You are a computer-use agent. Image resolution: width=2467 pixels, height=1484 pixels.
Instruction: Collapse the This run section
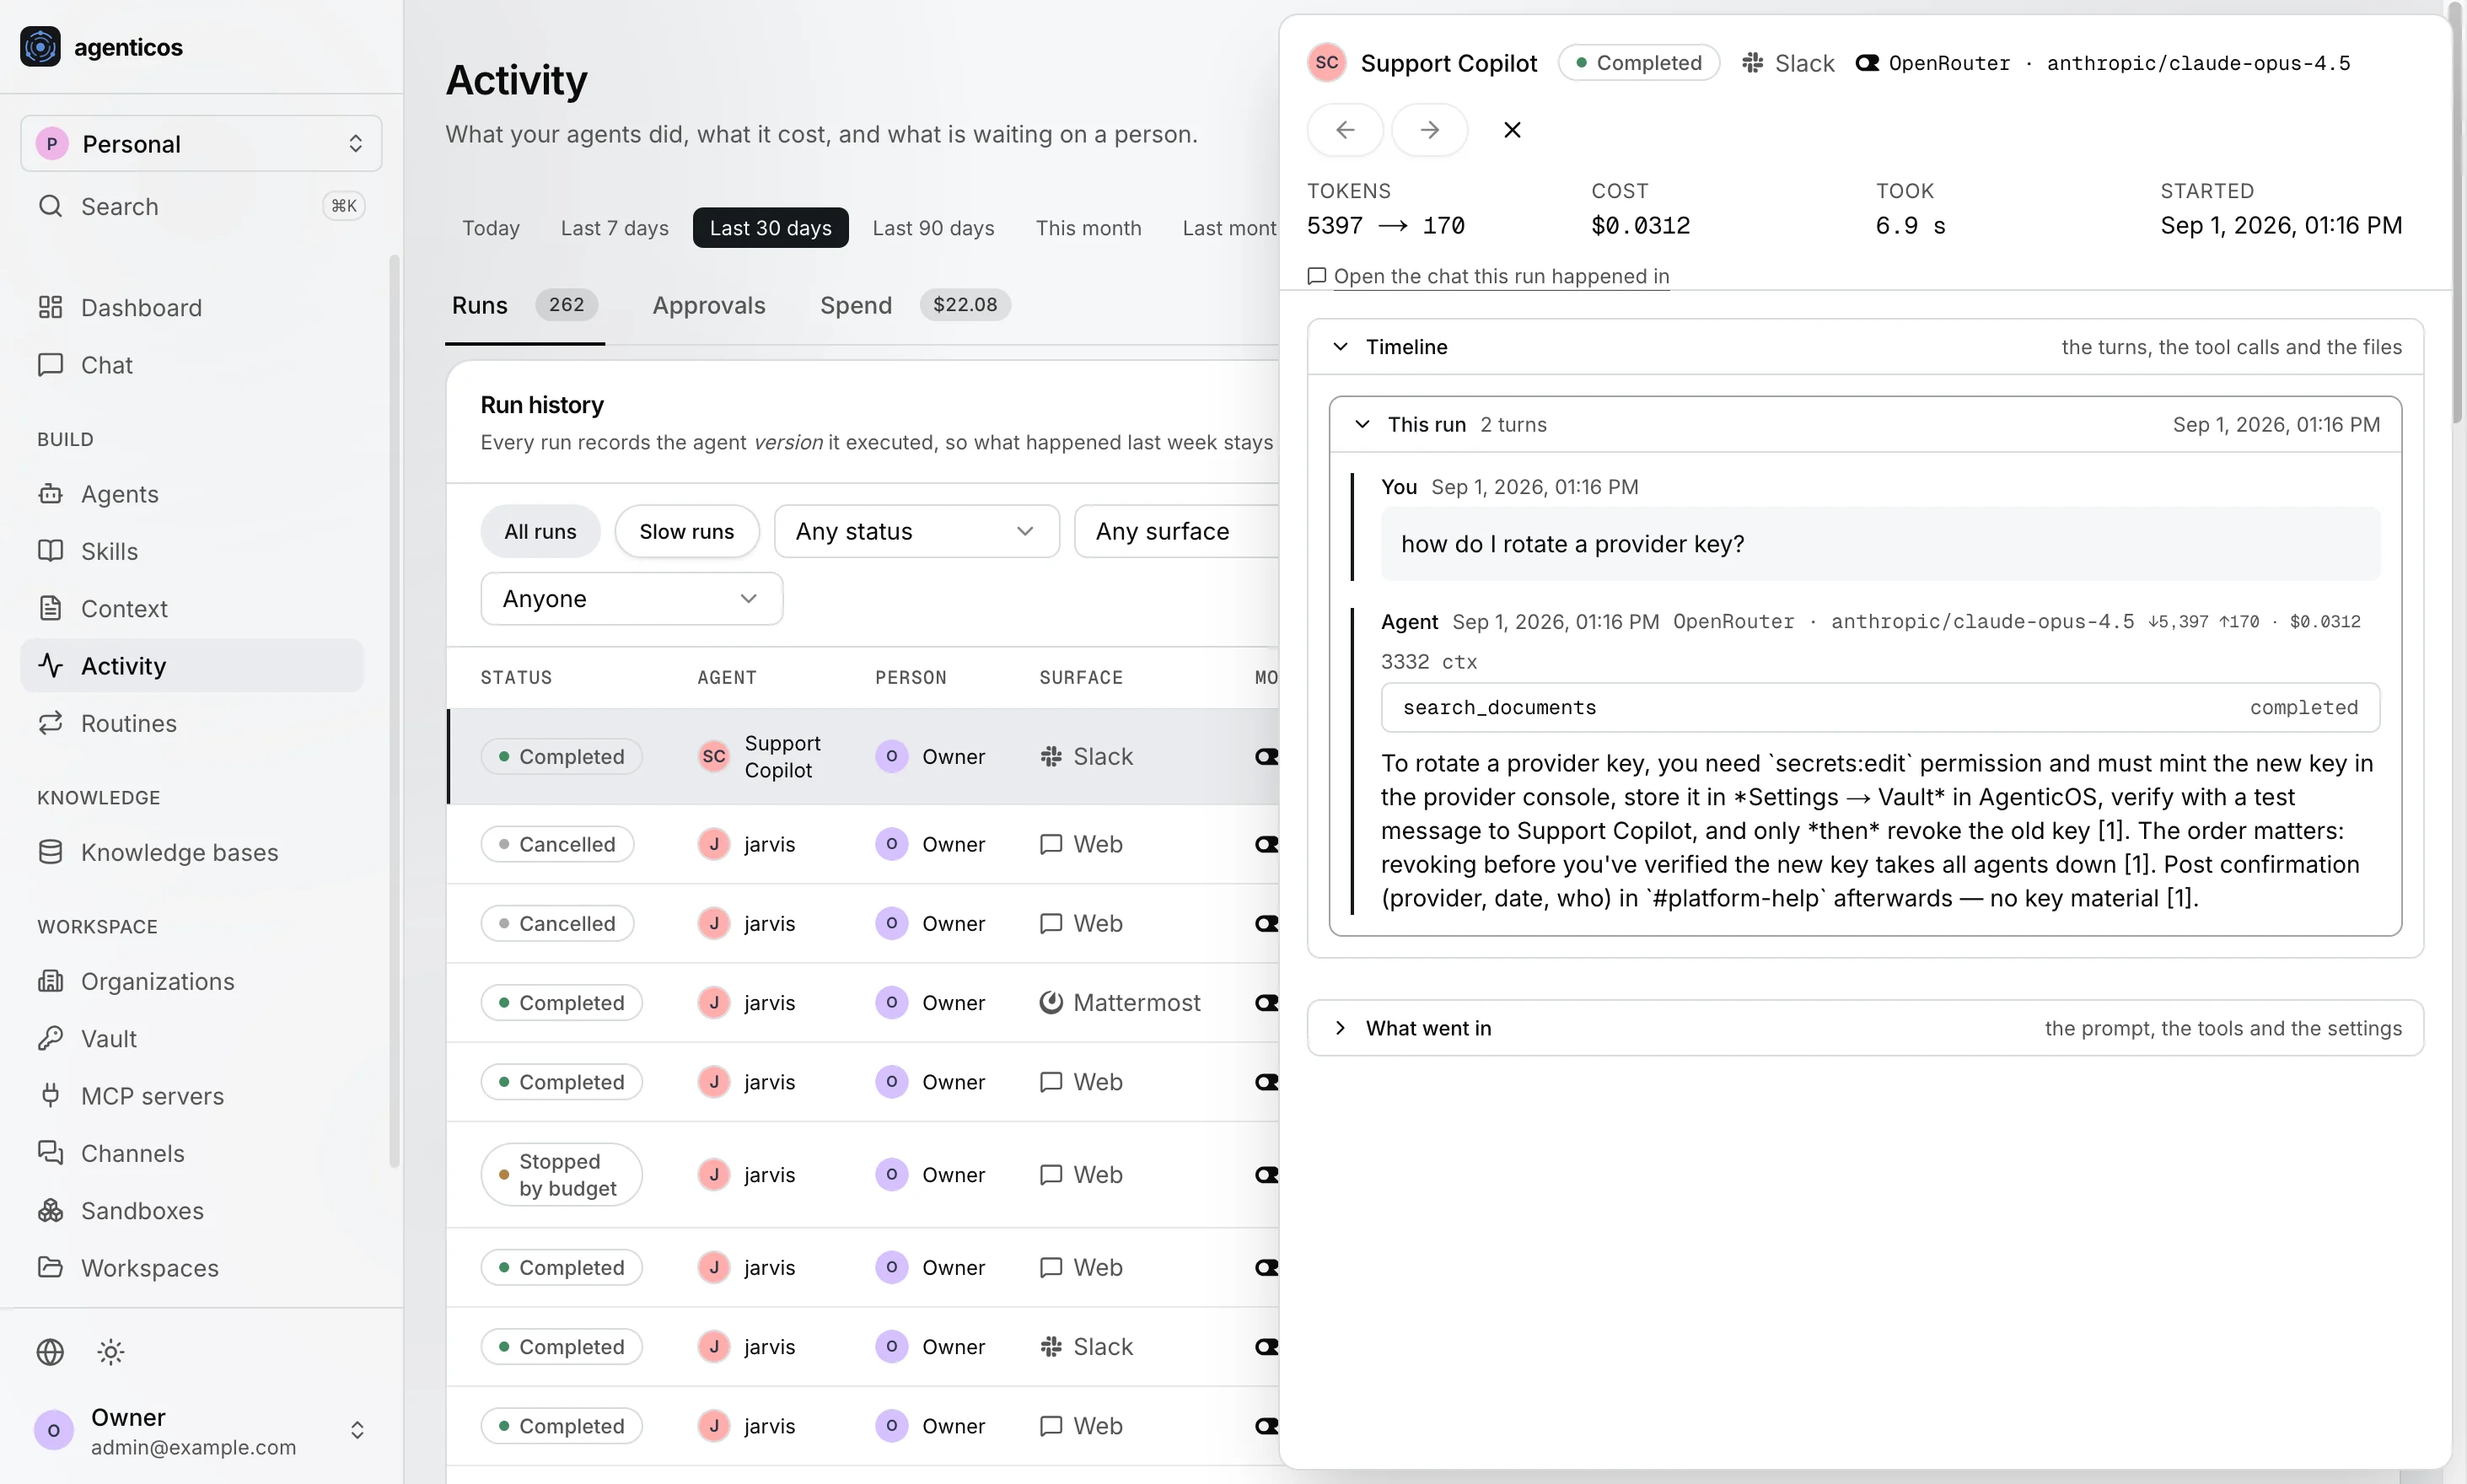tap(1865, 424)
